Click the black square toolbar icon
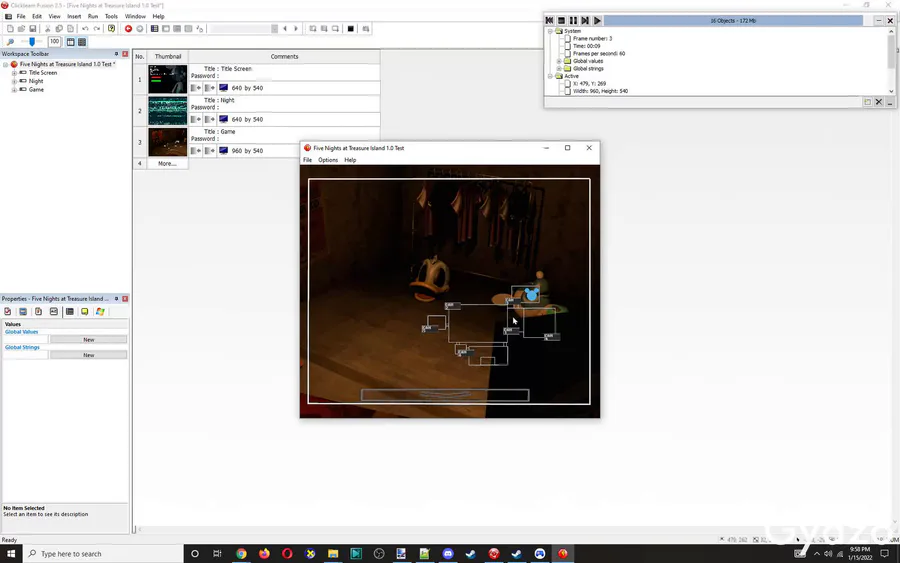The image size is (900, 563). [x=351, y=29]
